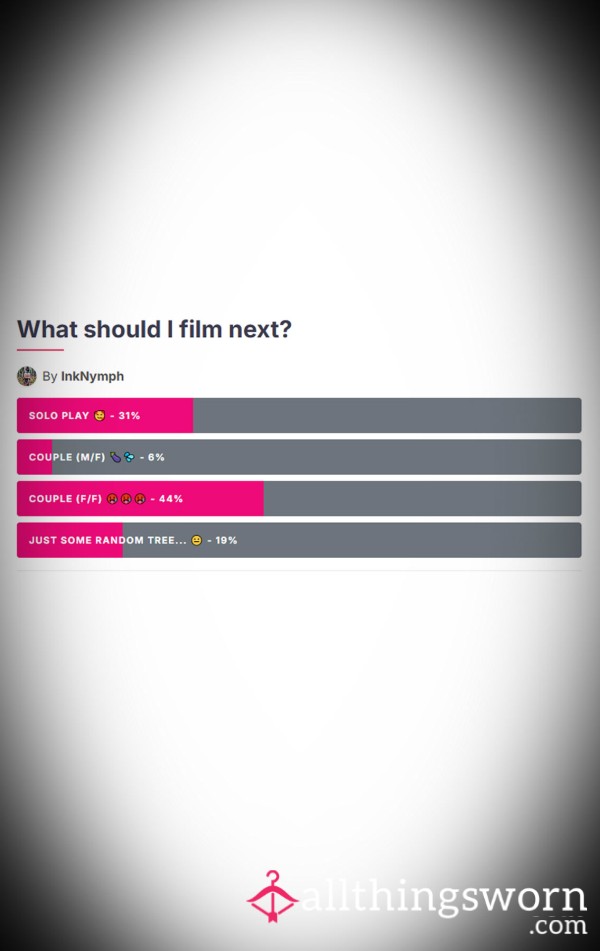Click the middle hot-face emoji in Couple (F/F)

pyautogui.click(x=126, y=499)
